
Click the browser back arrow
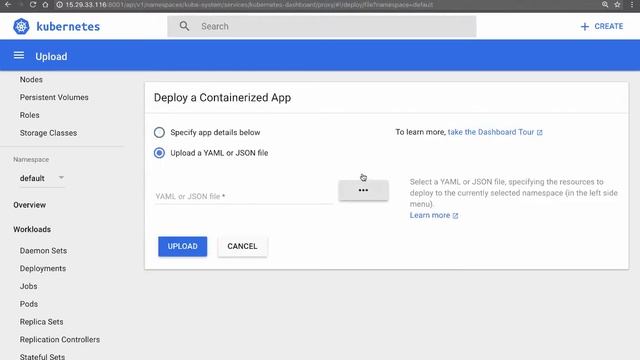8,4
